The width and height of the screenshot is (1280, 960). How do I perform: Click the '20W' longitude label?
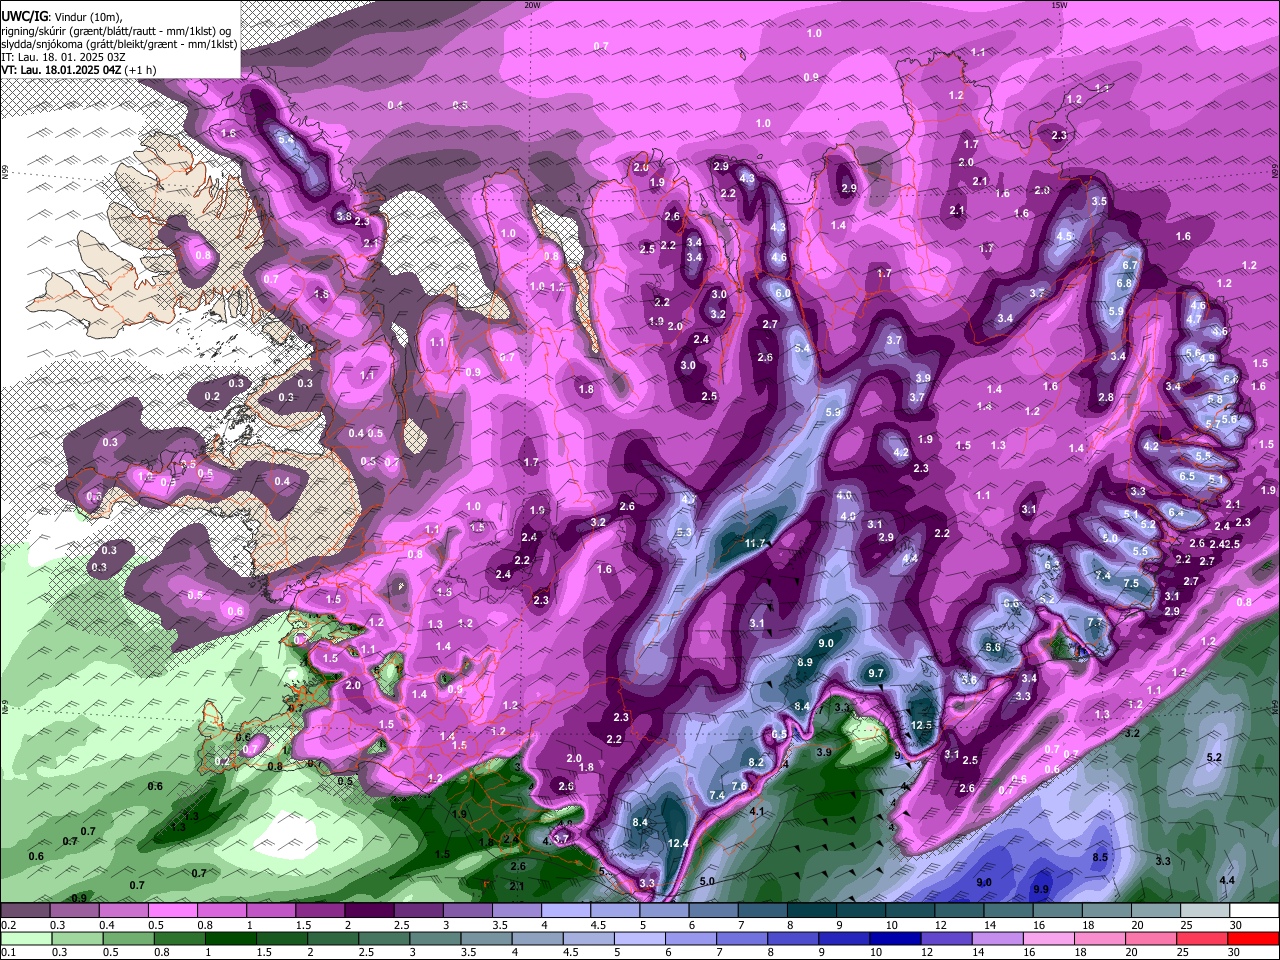(532, 5)
